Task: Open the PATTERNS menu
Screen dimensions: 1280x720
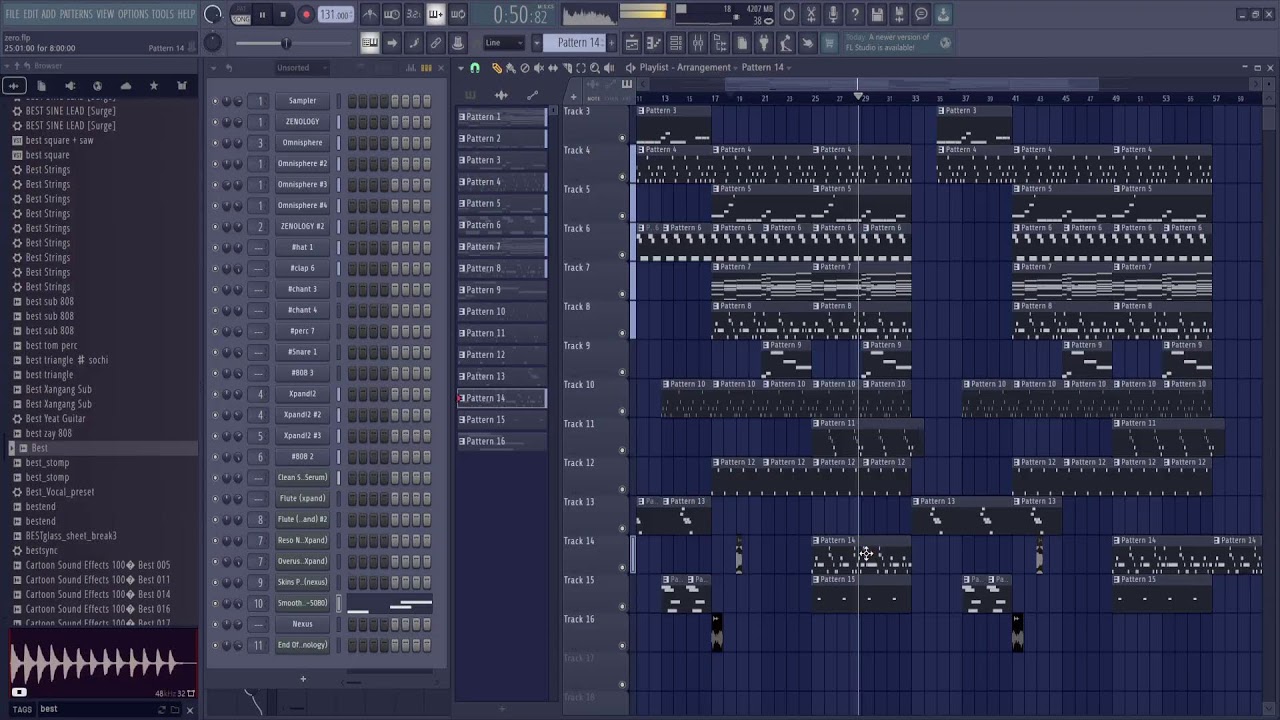Action: 76,14
